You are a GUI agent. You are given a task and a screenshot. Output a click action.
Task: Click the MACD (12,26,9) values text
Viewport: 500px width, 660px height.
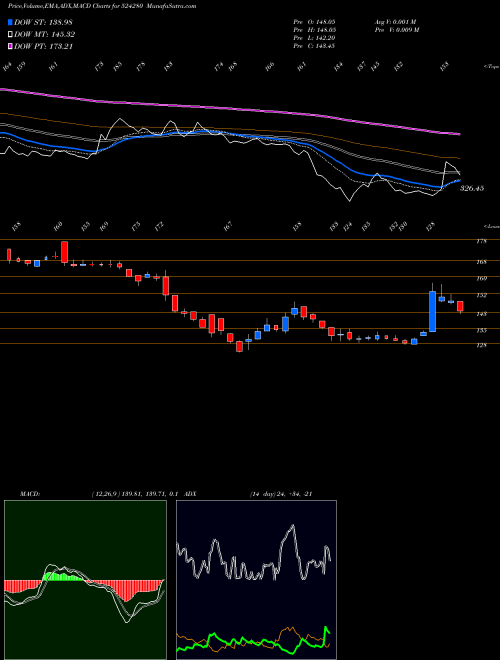tap(136, 494)
